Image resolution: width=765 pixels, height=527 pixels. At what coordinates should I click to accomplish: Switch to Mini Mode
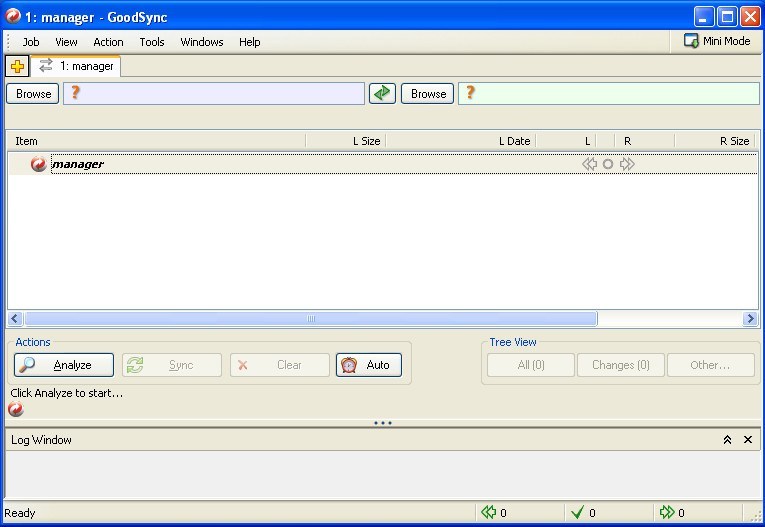[x=717, y=41]
